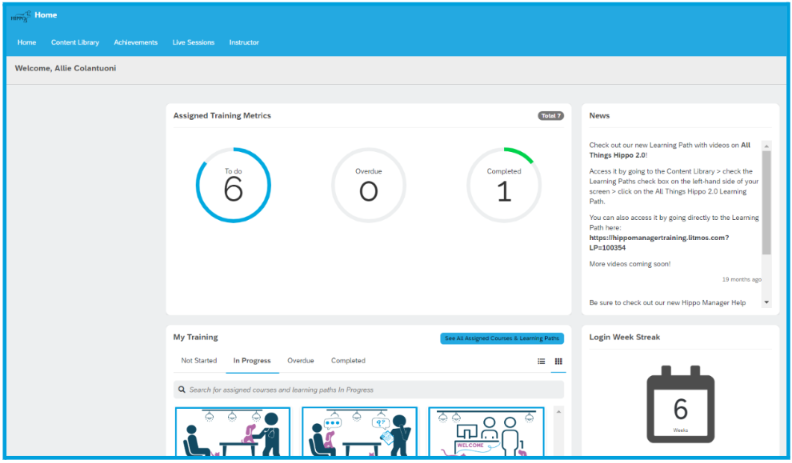
Task: Click the To do 6 progress circle
Action: 233,185
